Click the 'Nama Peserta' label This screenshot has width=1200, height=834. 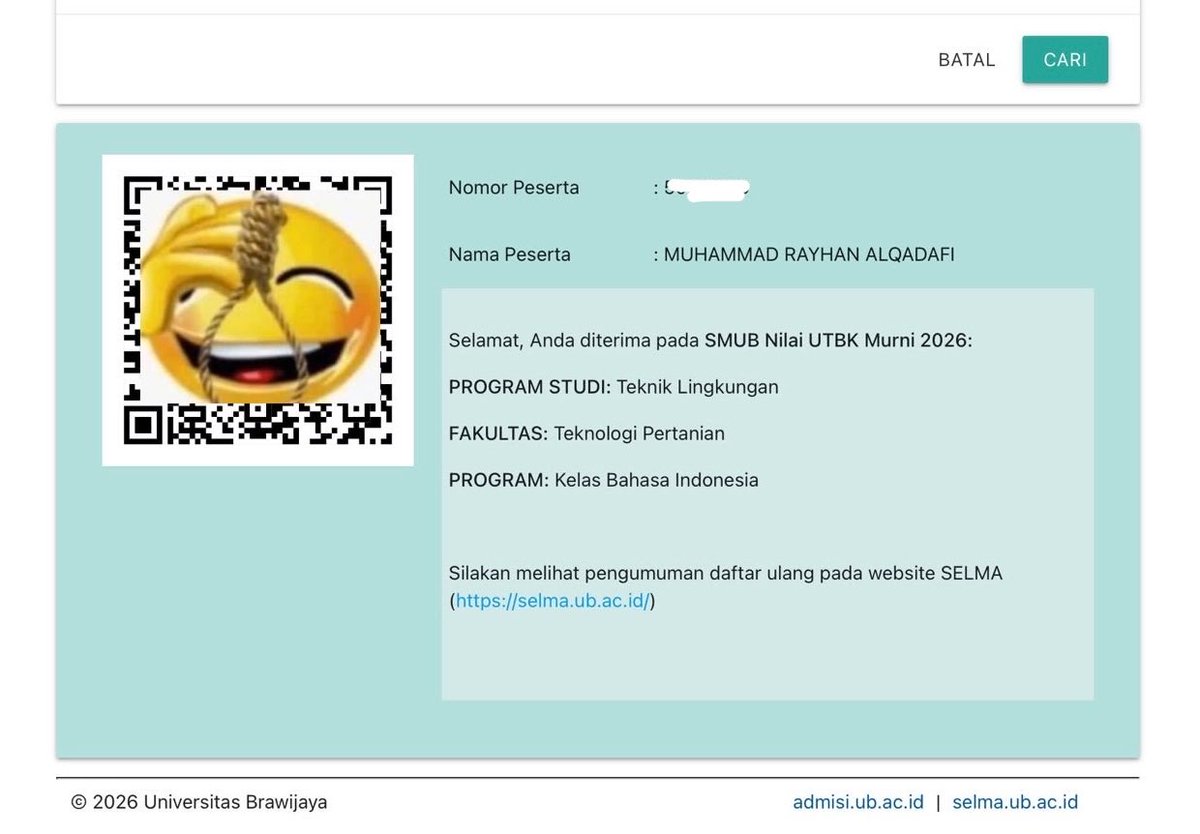point(510,255)
